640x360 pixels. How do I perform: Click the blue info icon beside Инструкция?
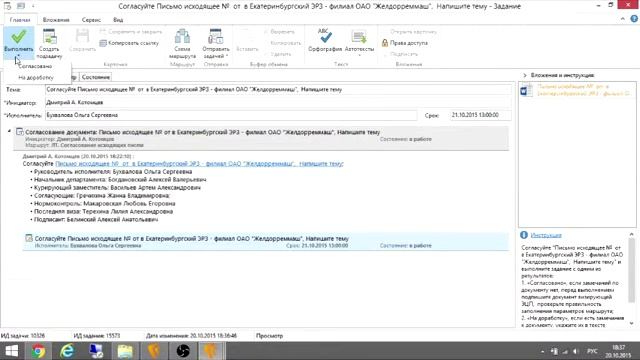coord(524,235)
